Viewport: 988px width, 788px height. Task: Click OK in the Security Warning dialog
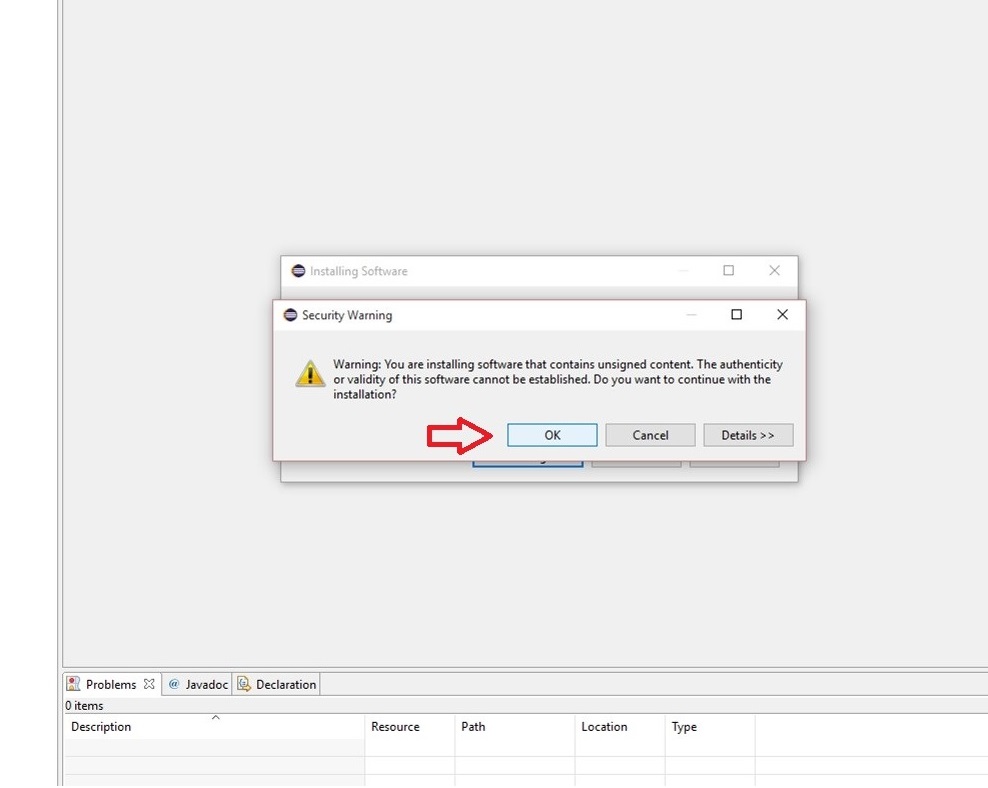pyautogui.click(x=552, y=435)
